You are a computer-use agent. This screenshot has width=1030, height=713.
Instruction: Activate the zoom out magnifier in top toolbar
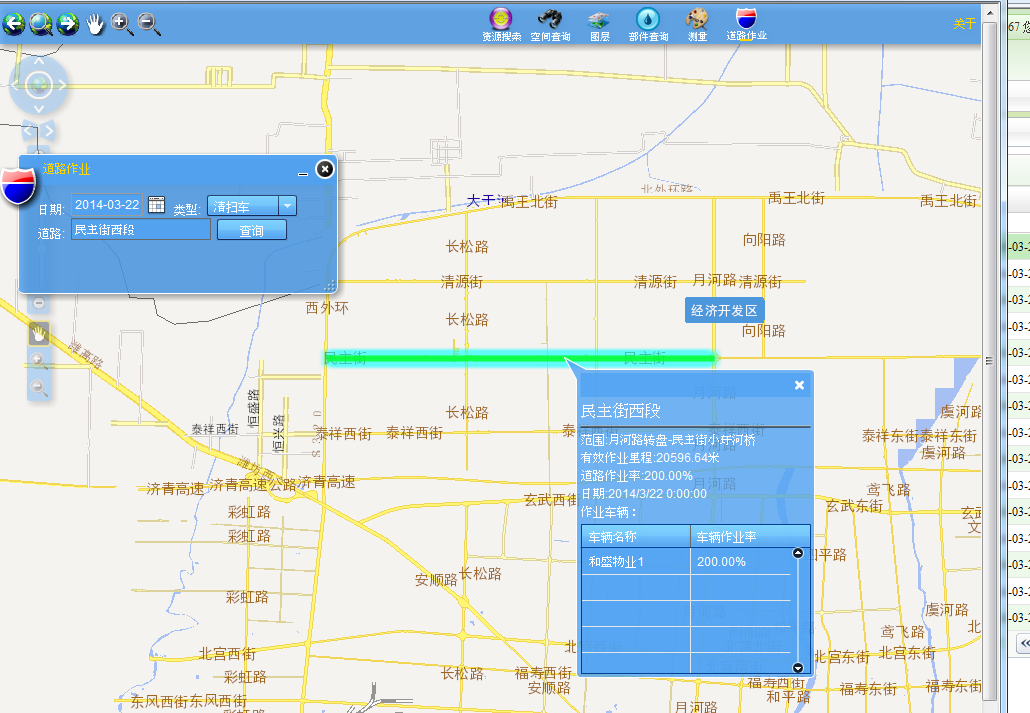point(149,23)
